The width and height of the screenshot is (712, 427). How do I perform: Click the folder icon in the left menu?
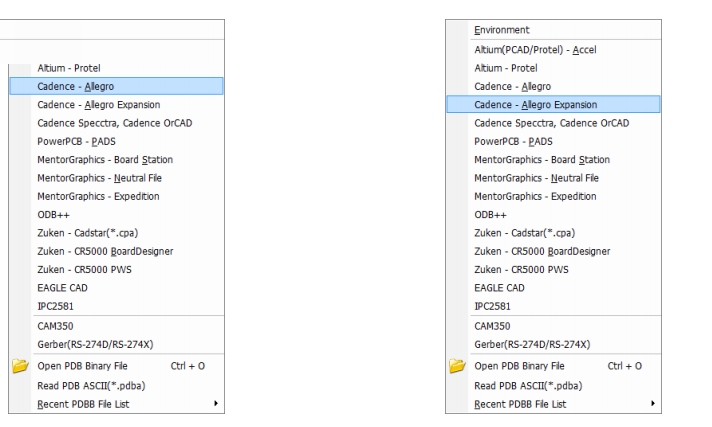[20, 368]
